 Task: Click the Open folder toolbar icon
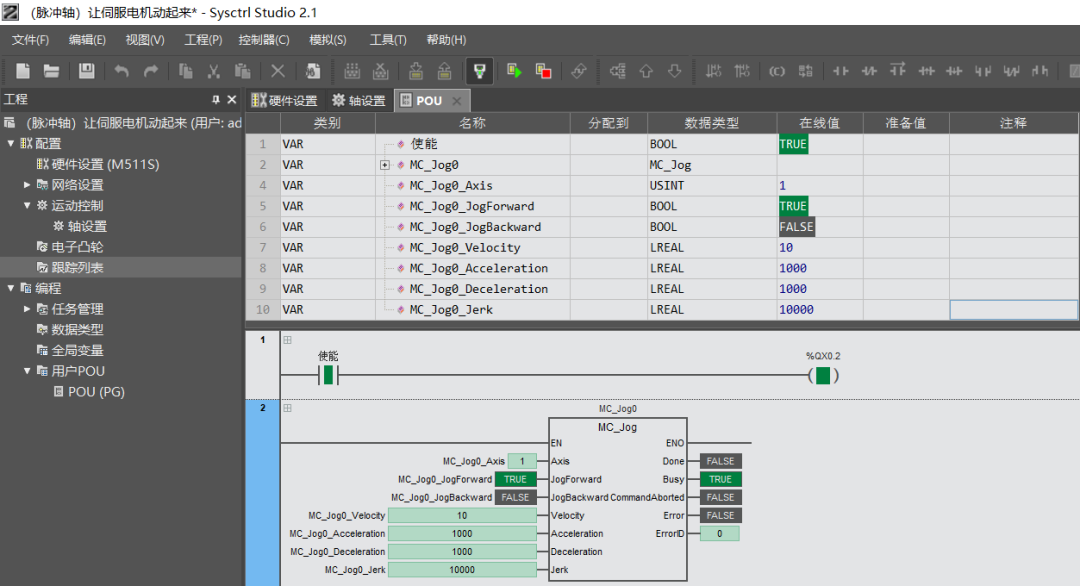(x=52, y=71)
